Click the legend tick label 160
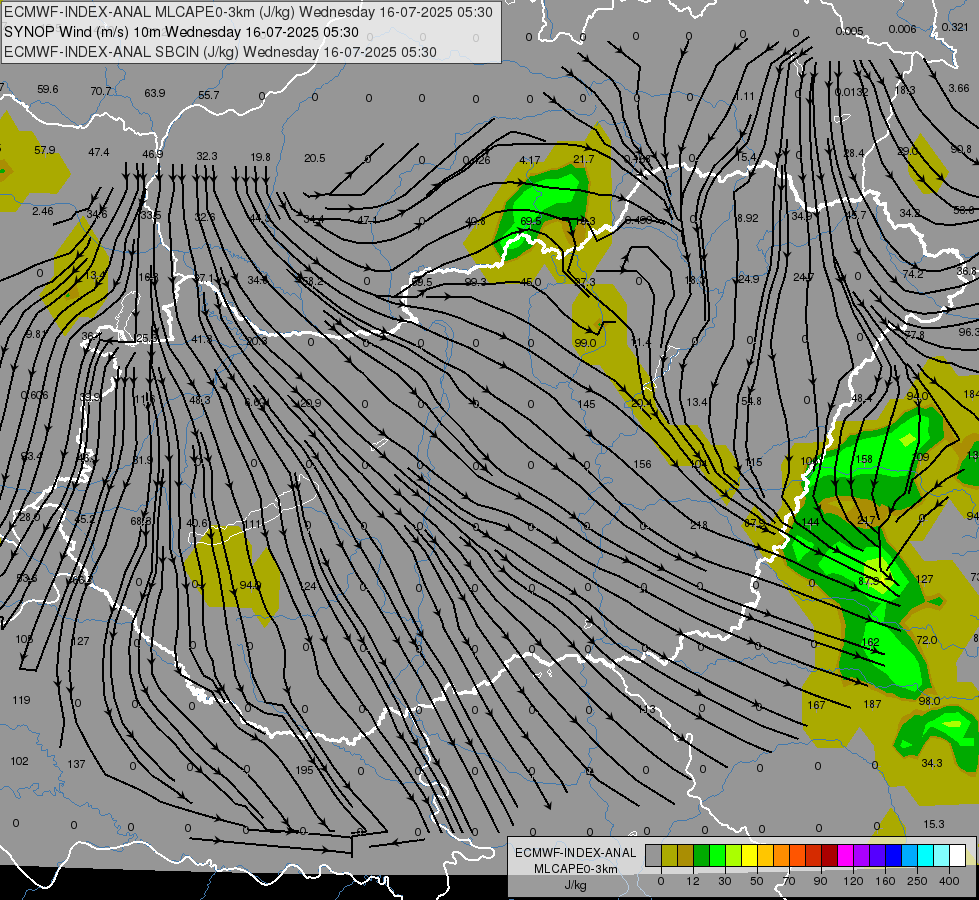 point(885,881)
